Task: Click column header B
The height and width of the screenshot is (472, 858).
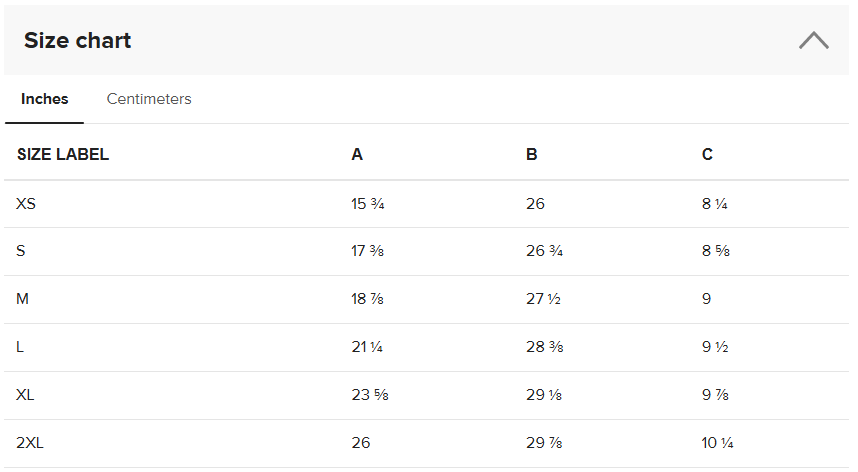Action: [x=532, y=155]
